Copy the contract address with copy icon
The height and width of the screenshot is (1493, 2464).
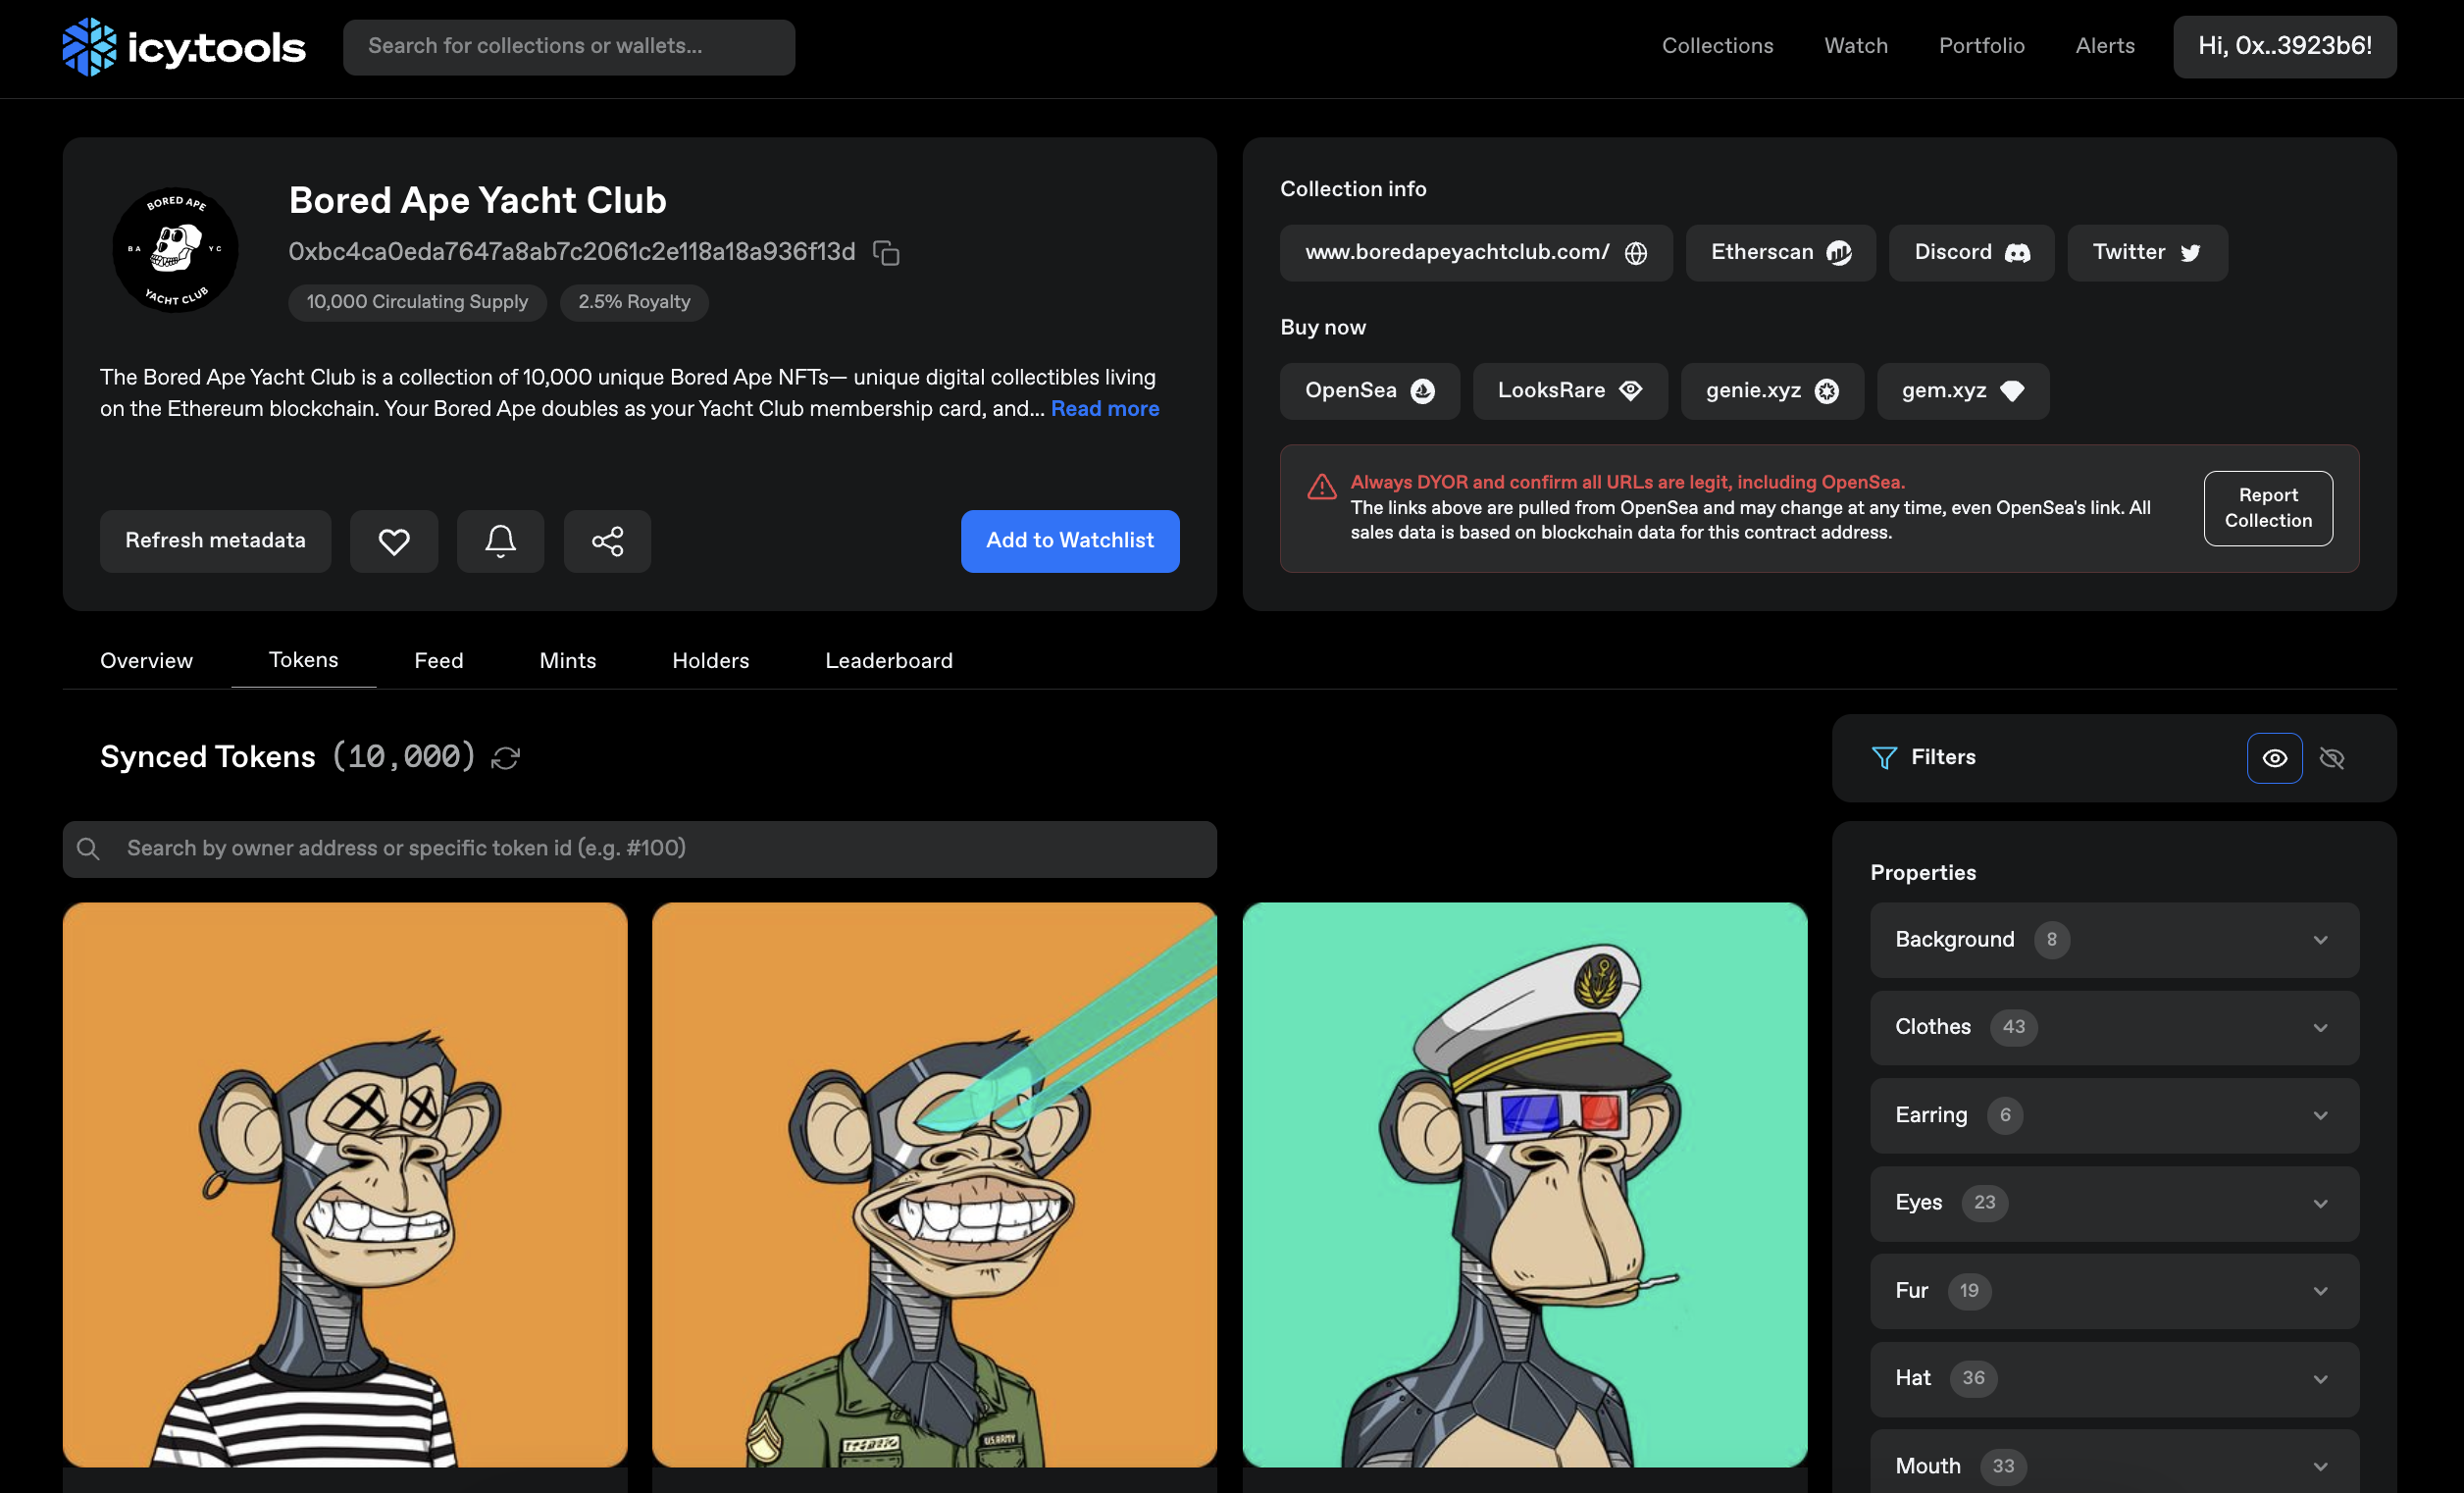click(886, 253)
